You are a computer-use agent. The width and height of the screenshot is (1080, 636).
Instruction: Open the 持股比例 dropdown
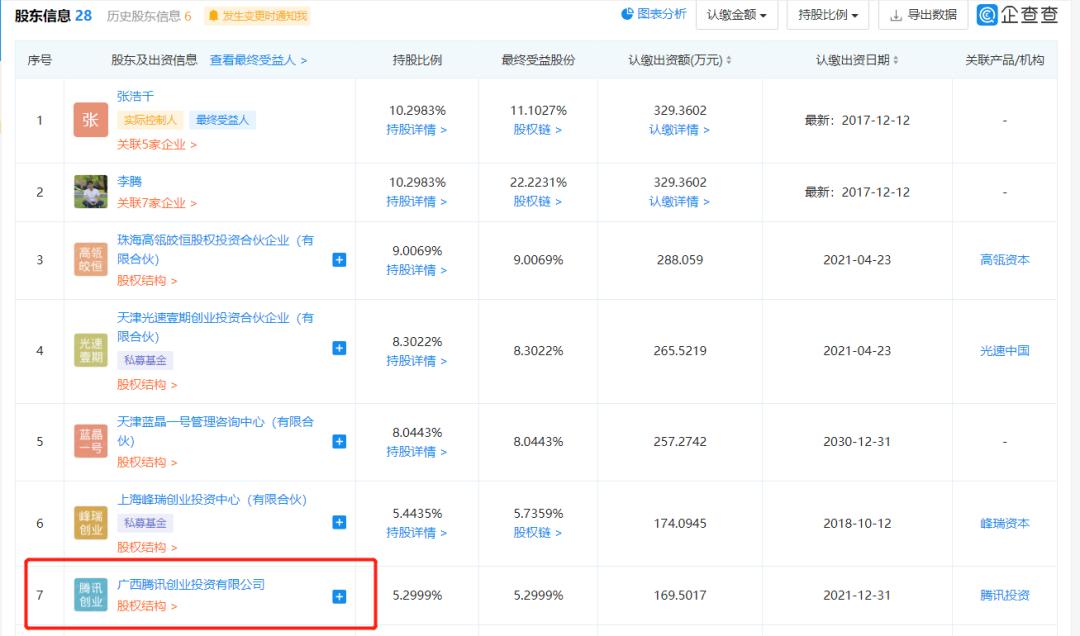tap(827, 14)
